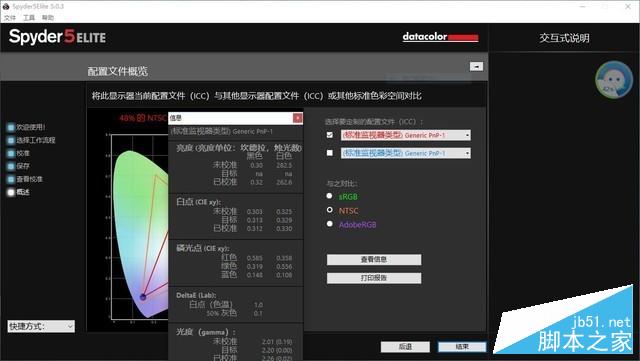Click the 亮度 section heading in 信息
640x361 pixels.
tap(239, 148)
